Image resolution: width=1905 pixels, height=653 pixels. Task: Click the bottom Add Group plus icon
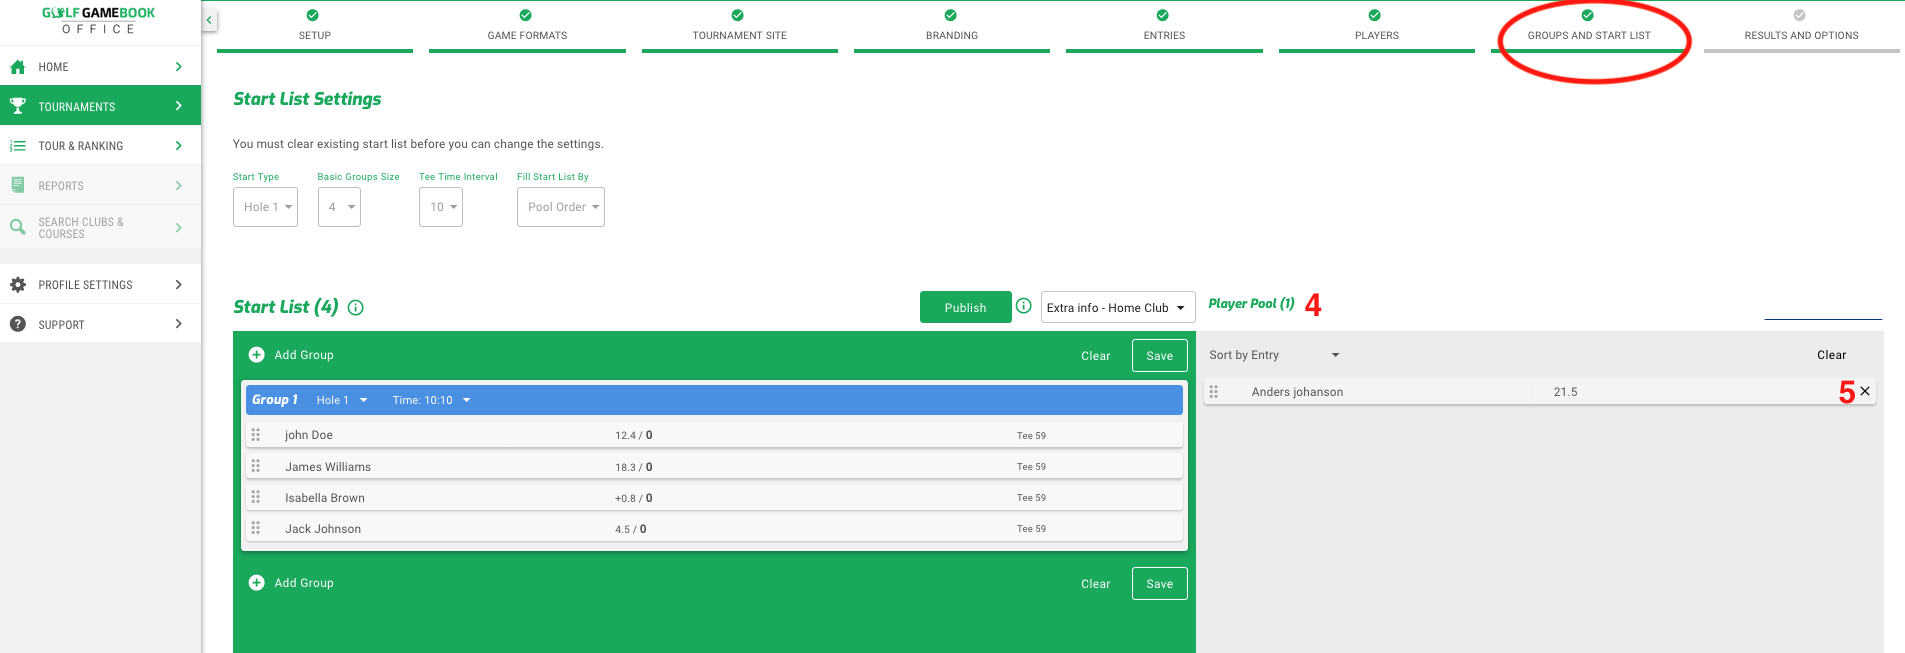pos(256,583)
